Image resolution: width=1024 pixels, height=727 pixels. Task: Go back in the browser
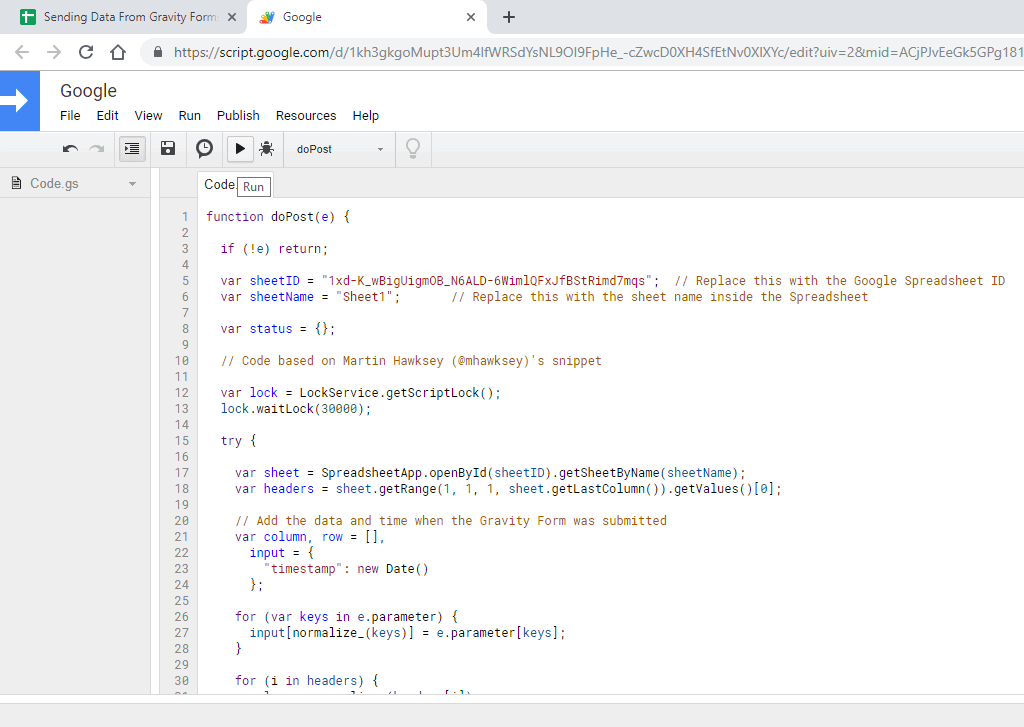point(22,52)
